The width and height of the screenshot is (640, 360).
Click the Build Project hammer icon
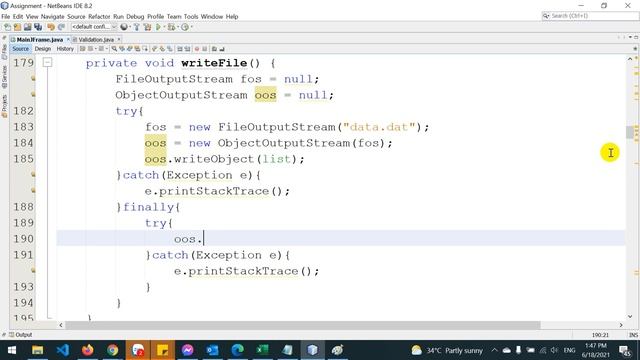(x=137, y=27)
